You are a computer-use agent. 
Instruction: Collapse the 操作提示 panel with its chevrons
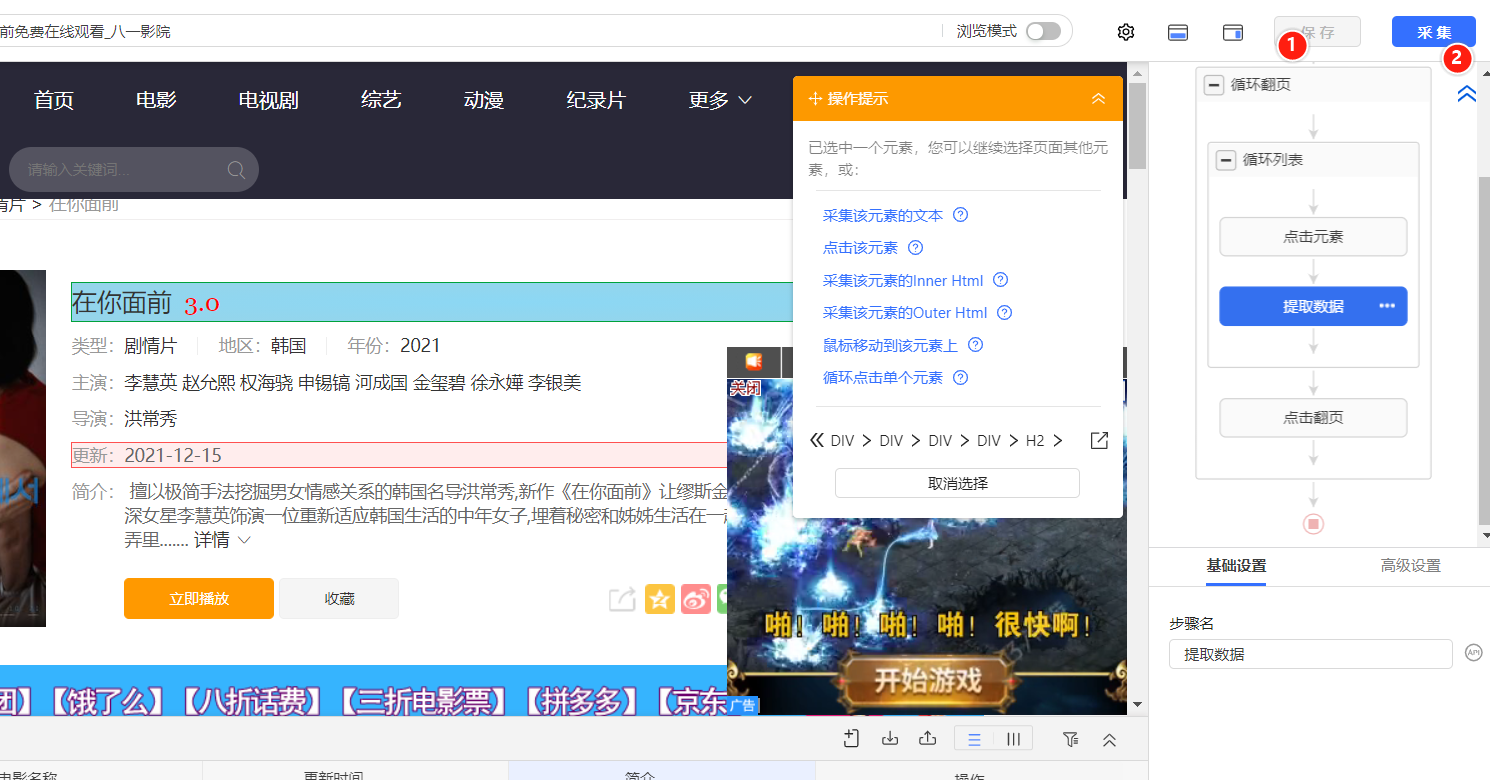pyautogui.click(x=1098, y=99)
